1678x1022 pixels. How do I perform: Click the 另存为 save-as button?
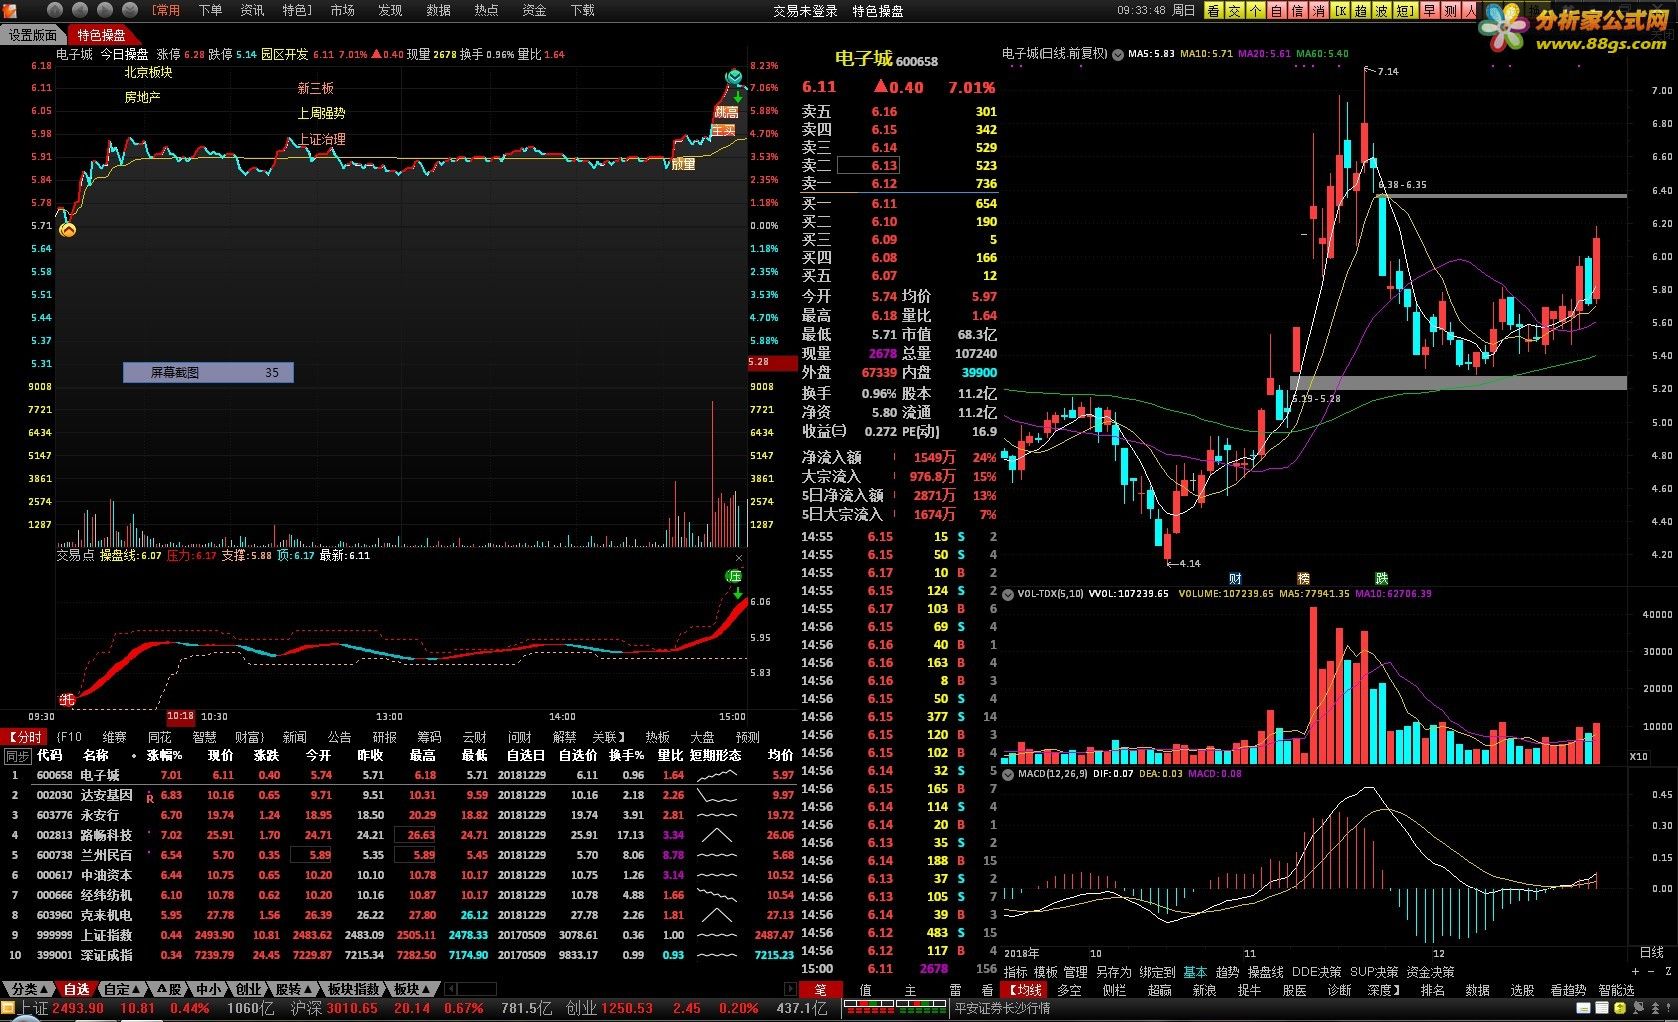(x=1113, y=972)
